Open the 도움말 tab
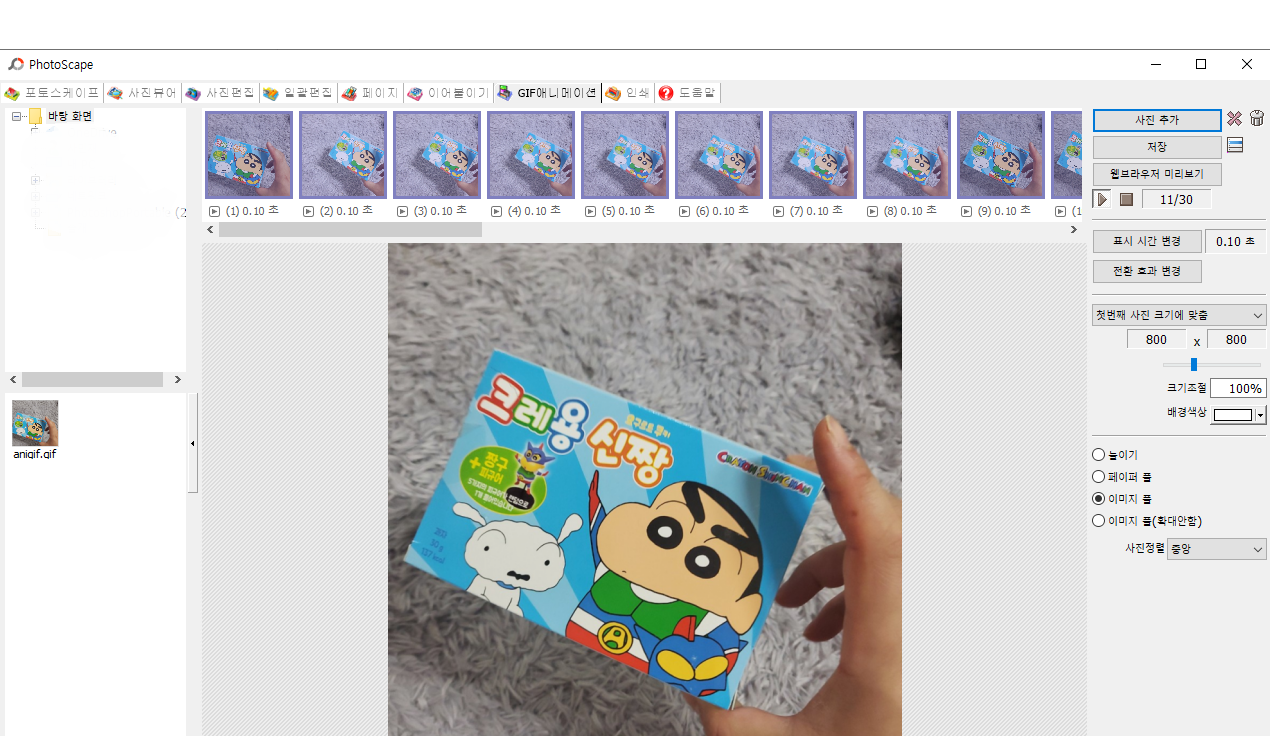This screenshot has width=1270, height=736. pos(687,93)
